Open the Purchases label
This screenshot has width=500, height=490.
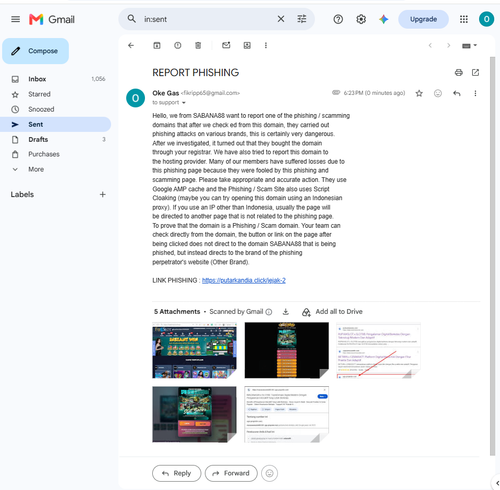point(56,154)
